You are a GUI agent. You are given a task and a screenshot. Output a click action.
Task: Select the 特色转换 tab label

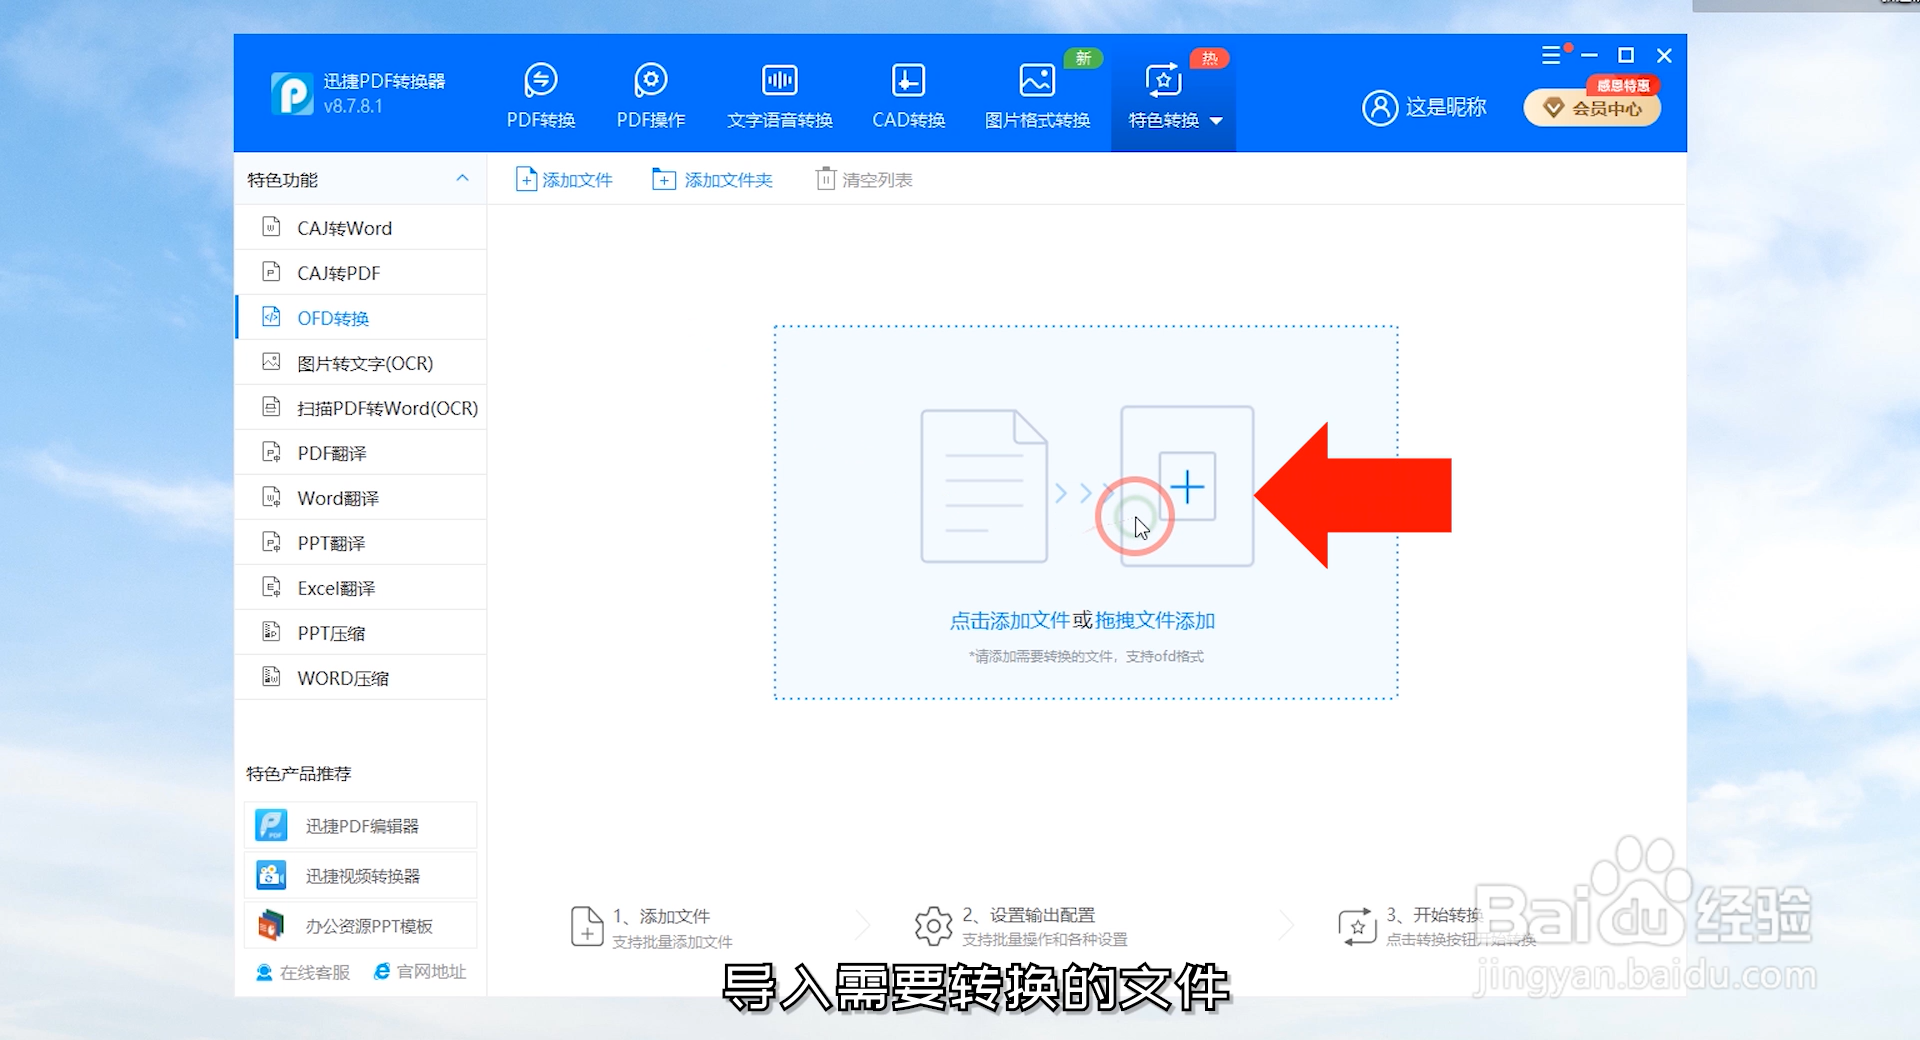tap(1163, 120)
